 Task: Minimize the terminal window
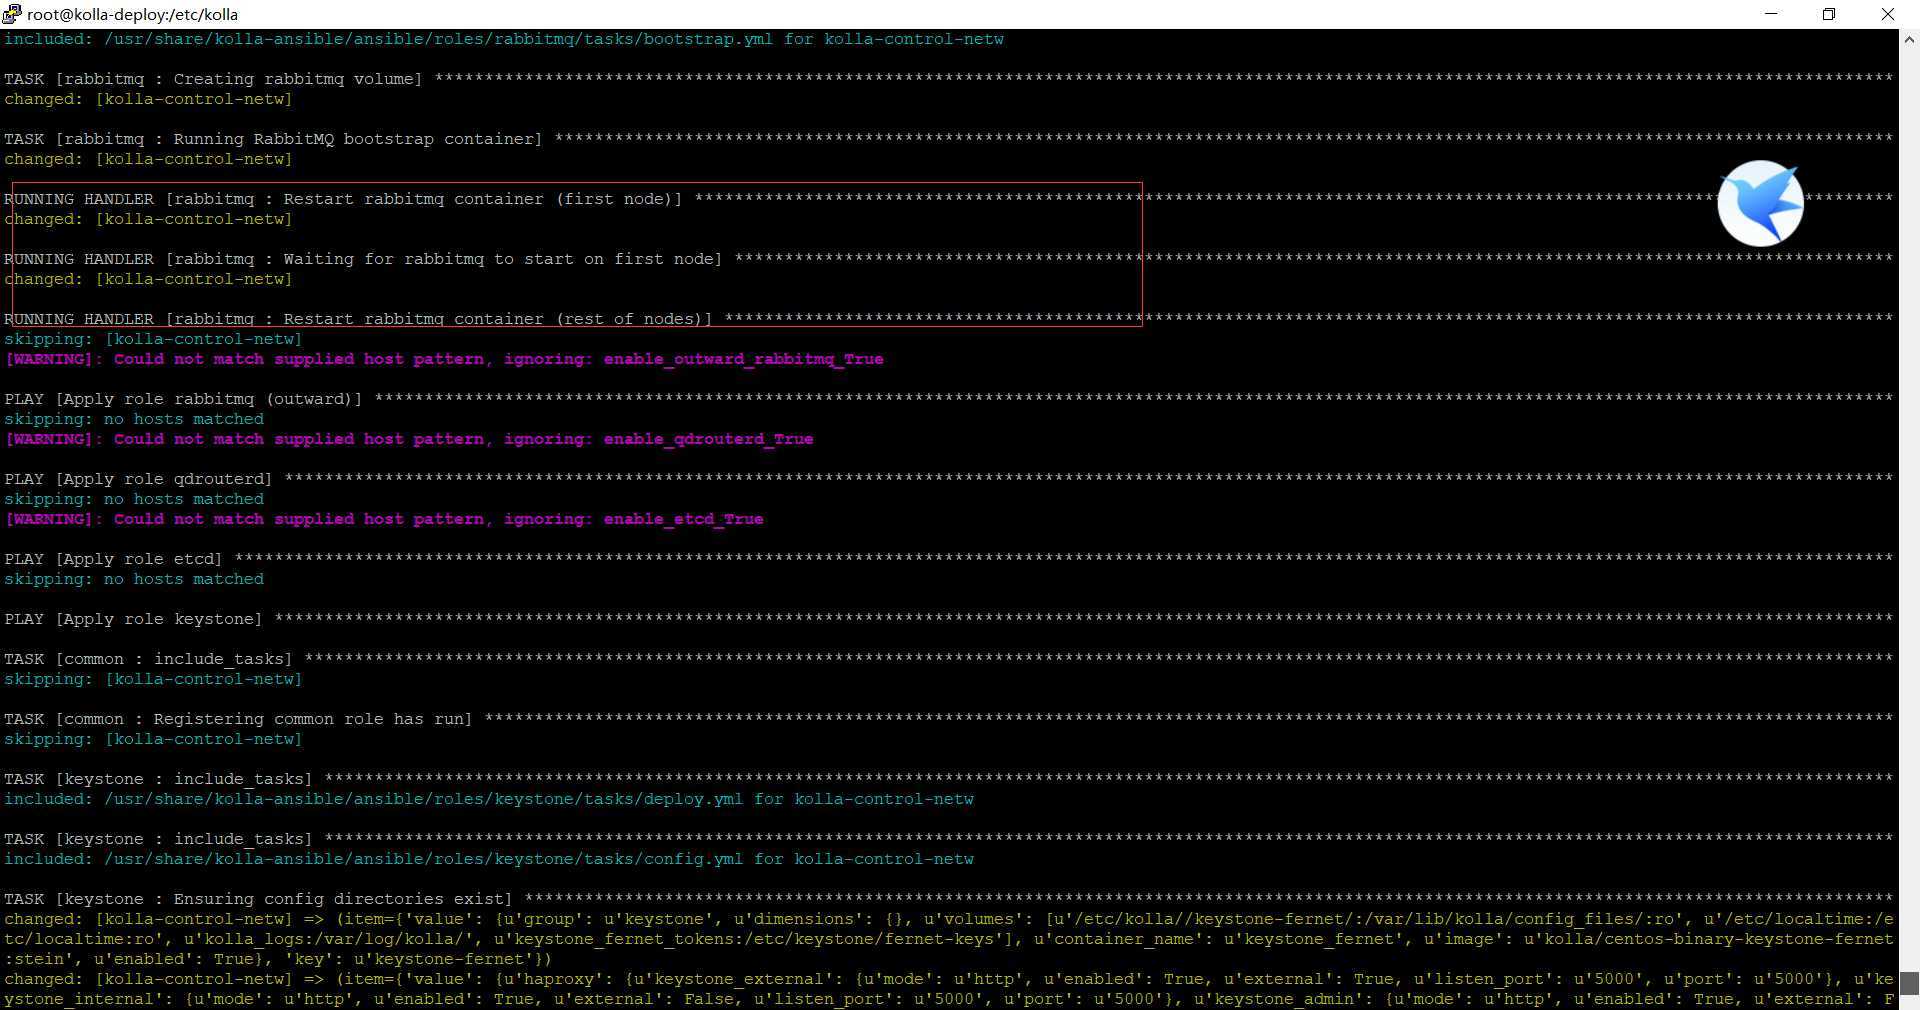point(1771,14)
